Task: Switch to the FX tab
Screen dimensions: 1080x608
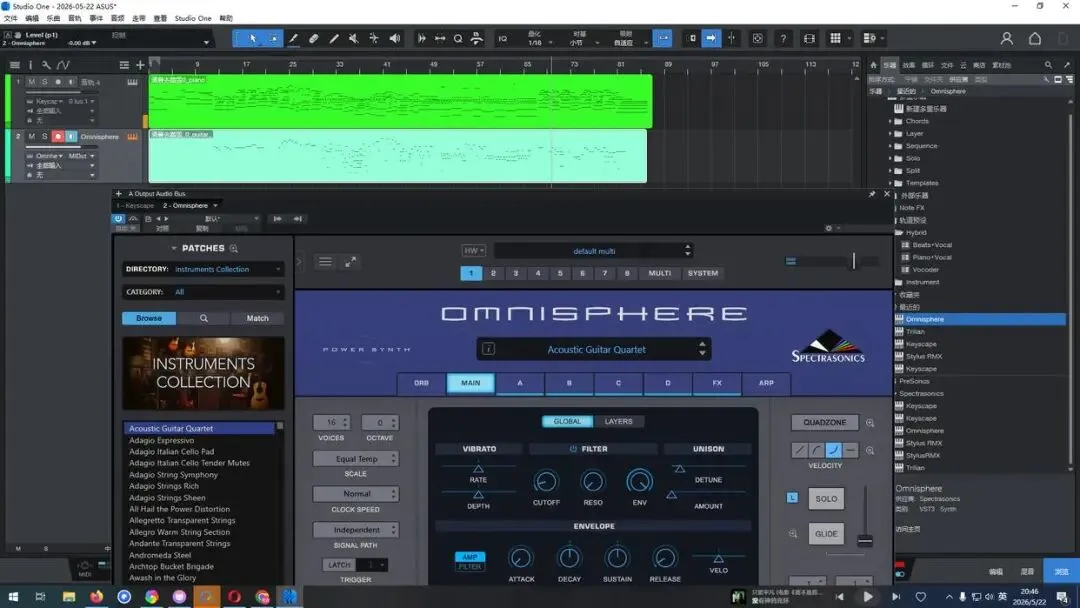Action: pos(717,383)
